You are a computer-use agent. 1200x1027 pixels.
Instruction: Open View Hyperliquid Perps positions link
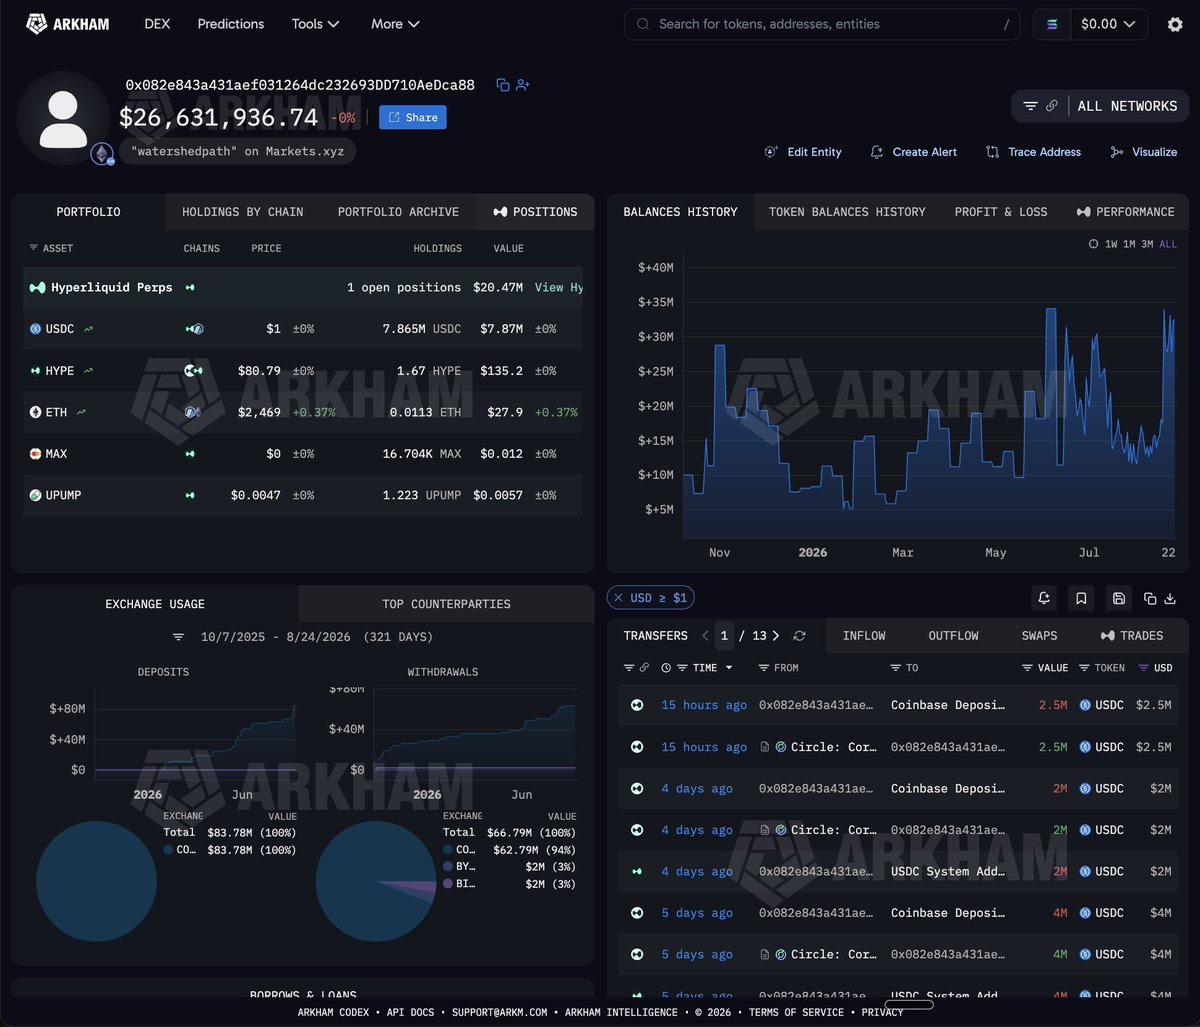tap(558, 287)
